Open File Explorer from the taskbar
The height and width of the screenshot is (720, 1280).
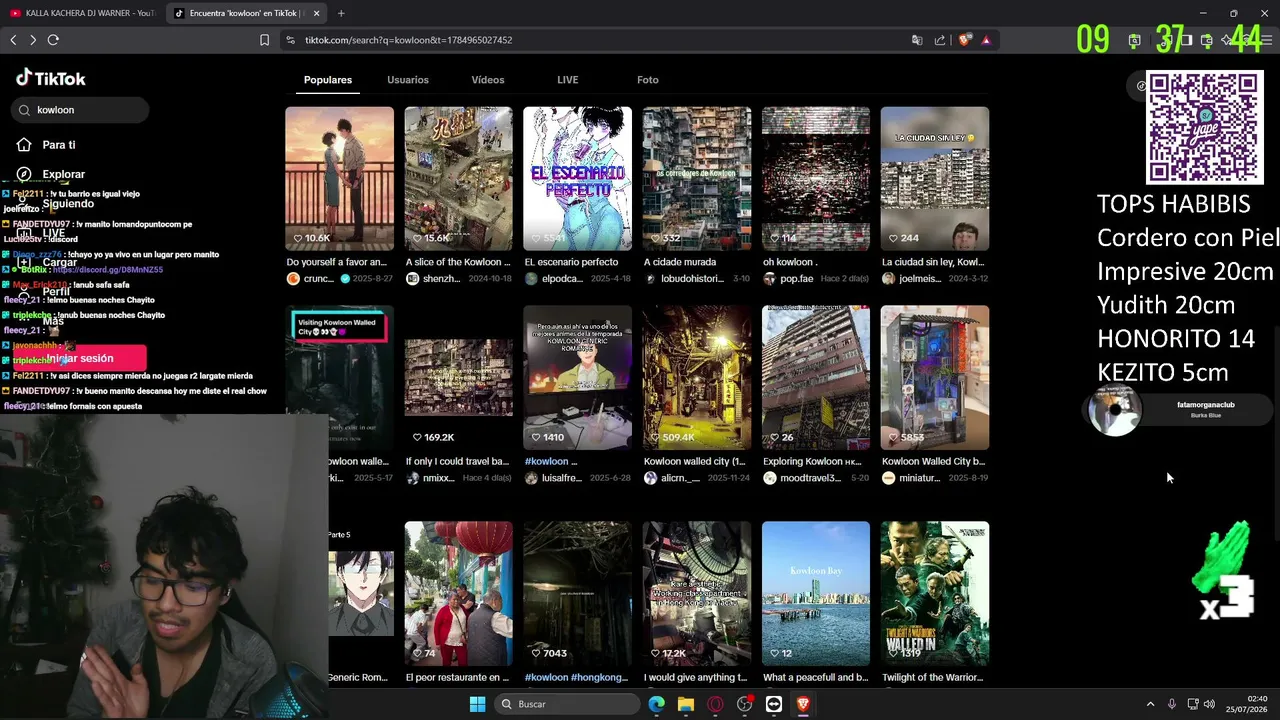click(x=686, y=704)
